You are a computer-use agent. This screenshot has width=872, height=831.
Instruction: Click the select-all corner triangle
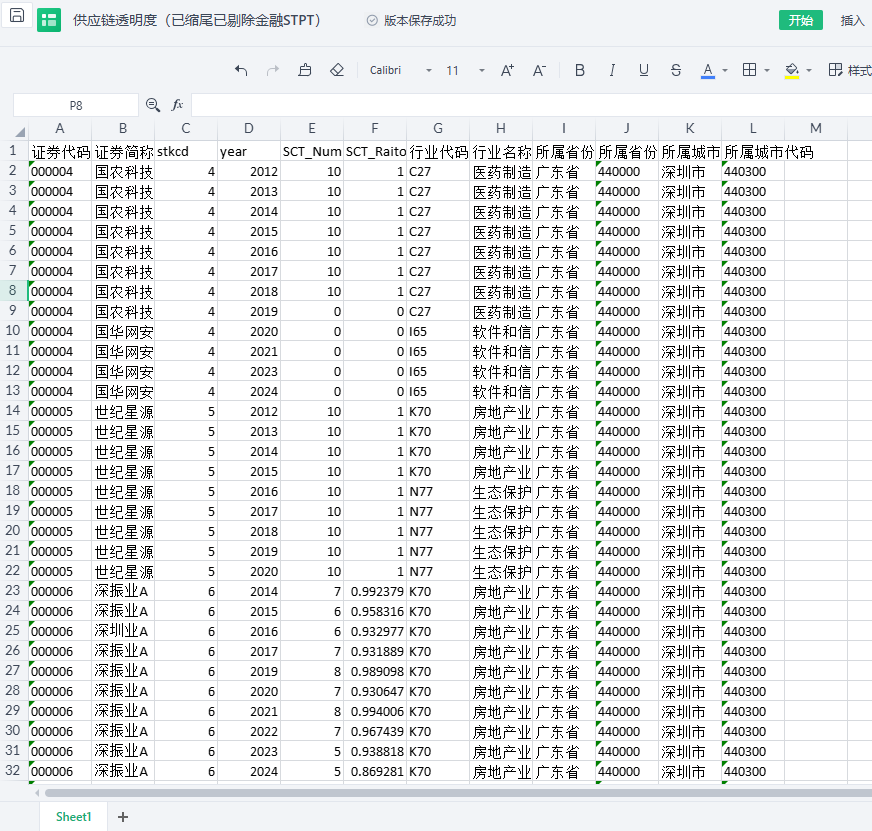coord(19,132)
